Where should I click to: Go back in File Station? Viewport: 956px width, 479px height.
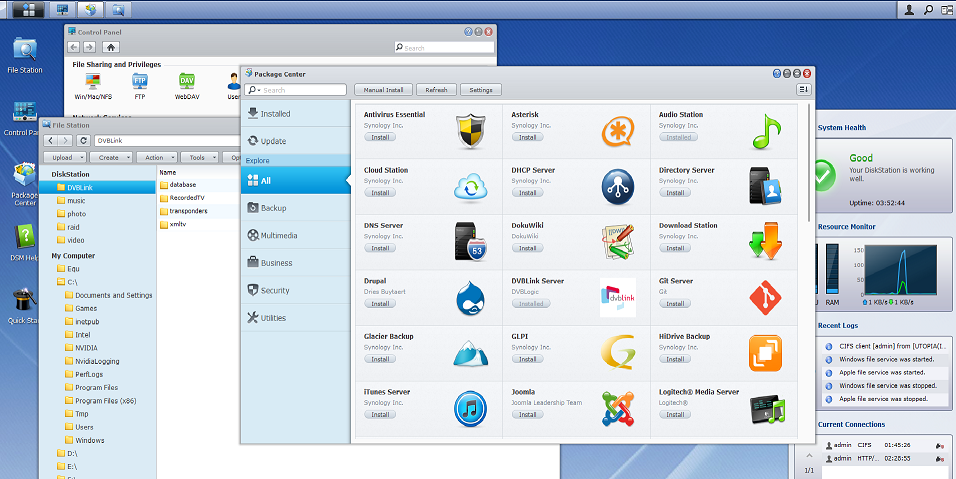[x=51, y=140]
